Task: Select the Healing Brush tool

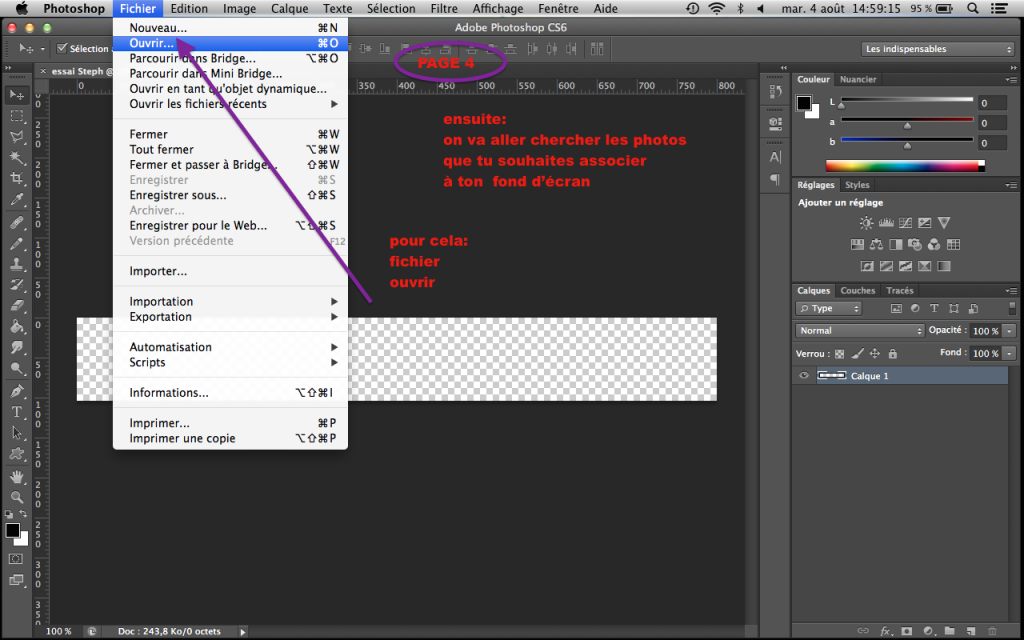Action: (16, 223)
